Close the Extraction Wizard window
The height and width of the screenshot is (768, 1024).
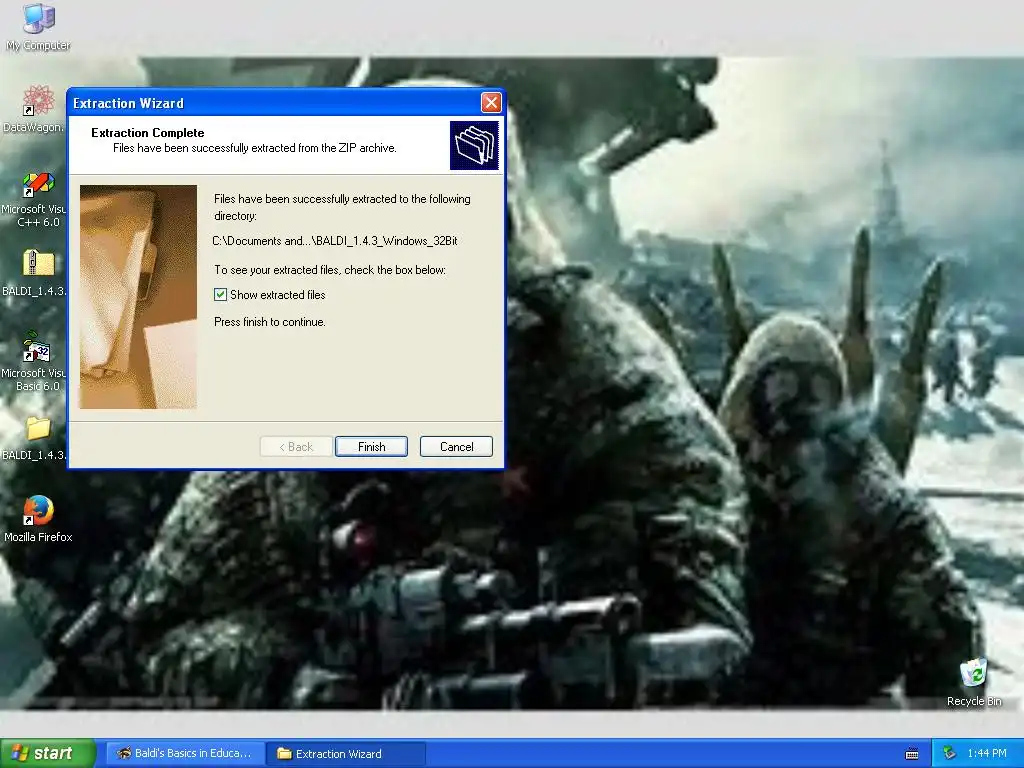(x=491, y=103)
